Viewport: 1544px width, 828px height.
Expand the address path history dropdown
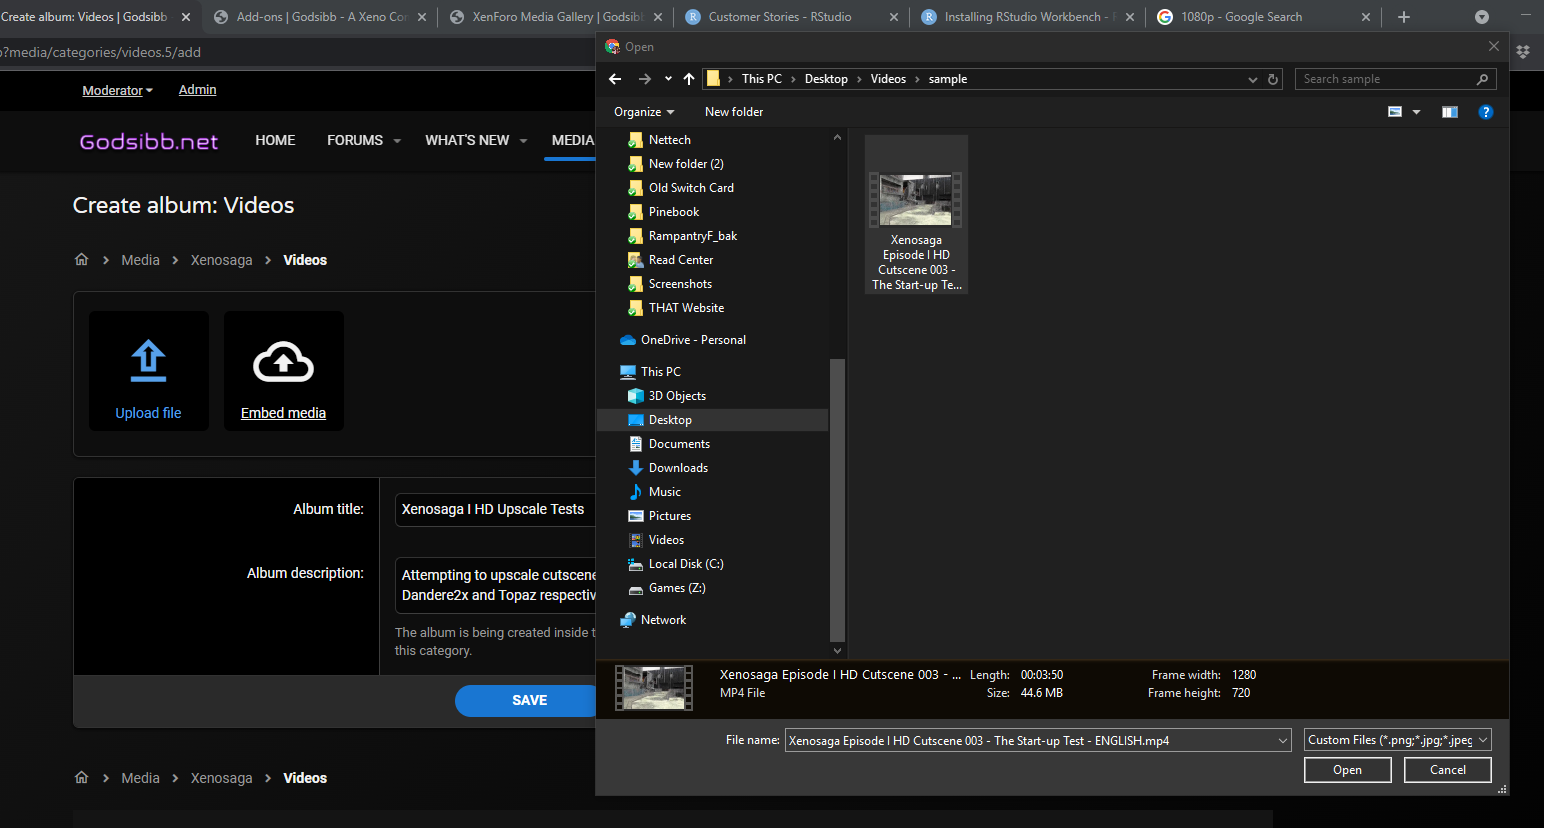pyautogui.click(x=1252, y=79)
